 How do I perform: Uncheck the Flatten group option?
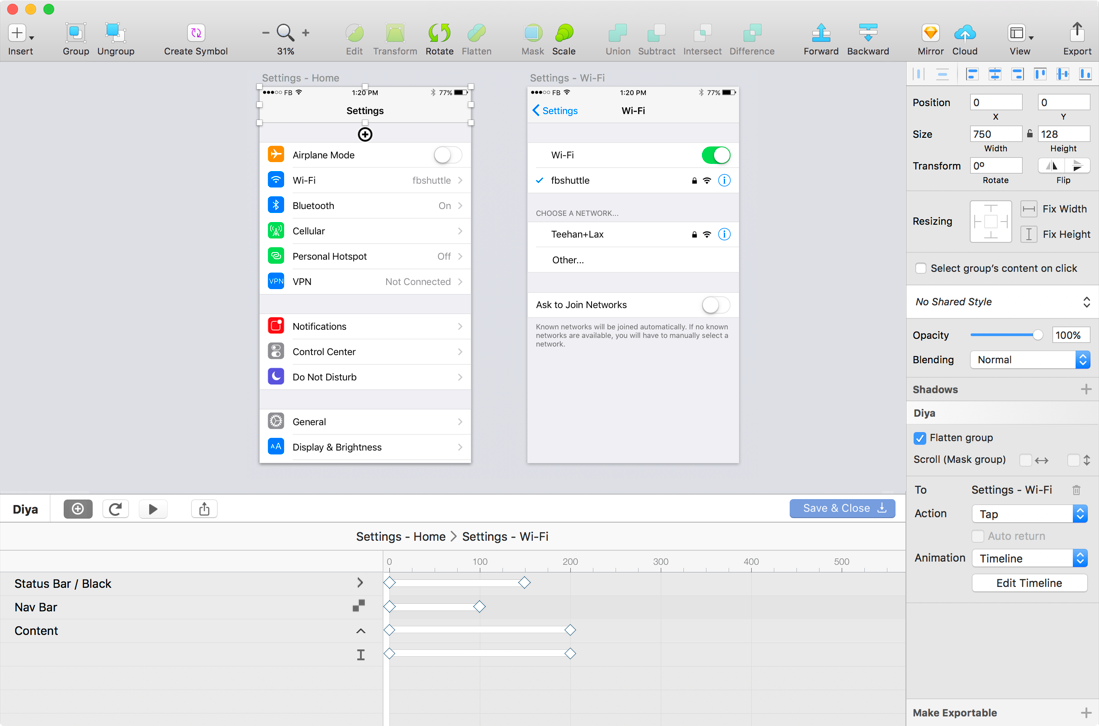click(919, 438)
